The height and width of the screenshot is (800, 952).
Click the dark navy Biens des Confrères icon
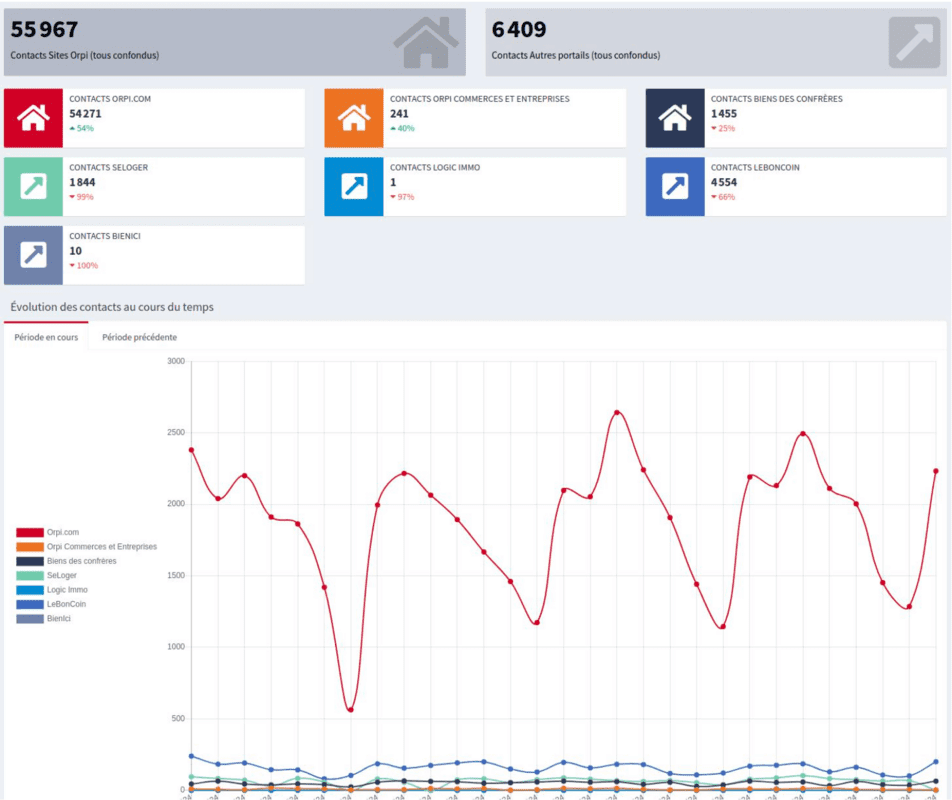(x=675, y=118)
